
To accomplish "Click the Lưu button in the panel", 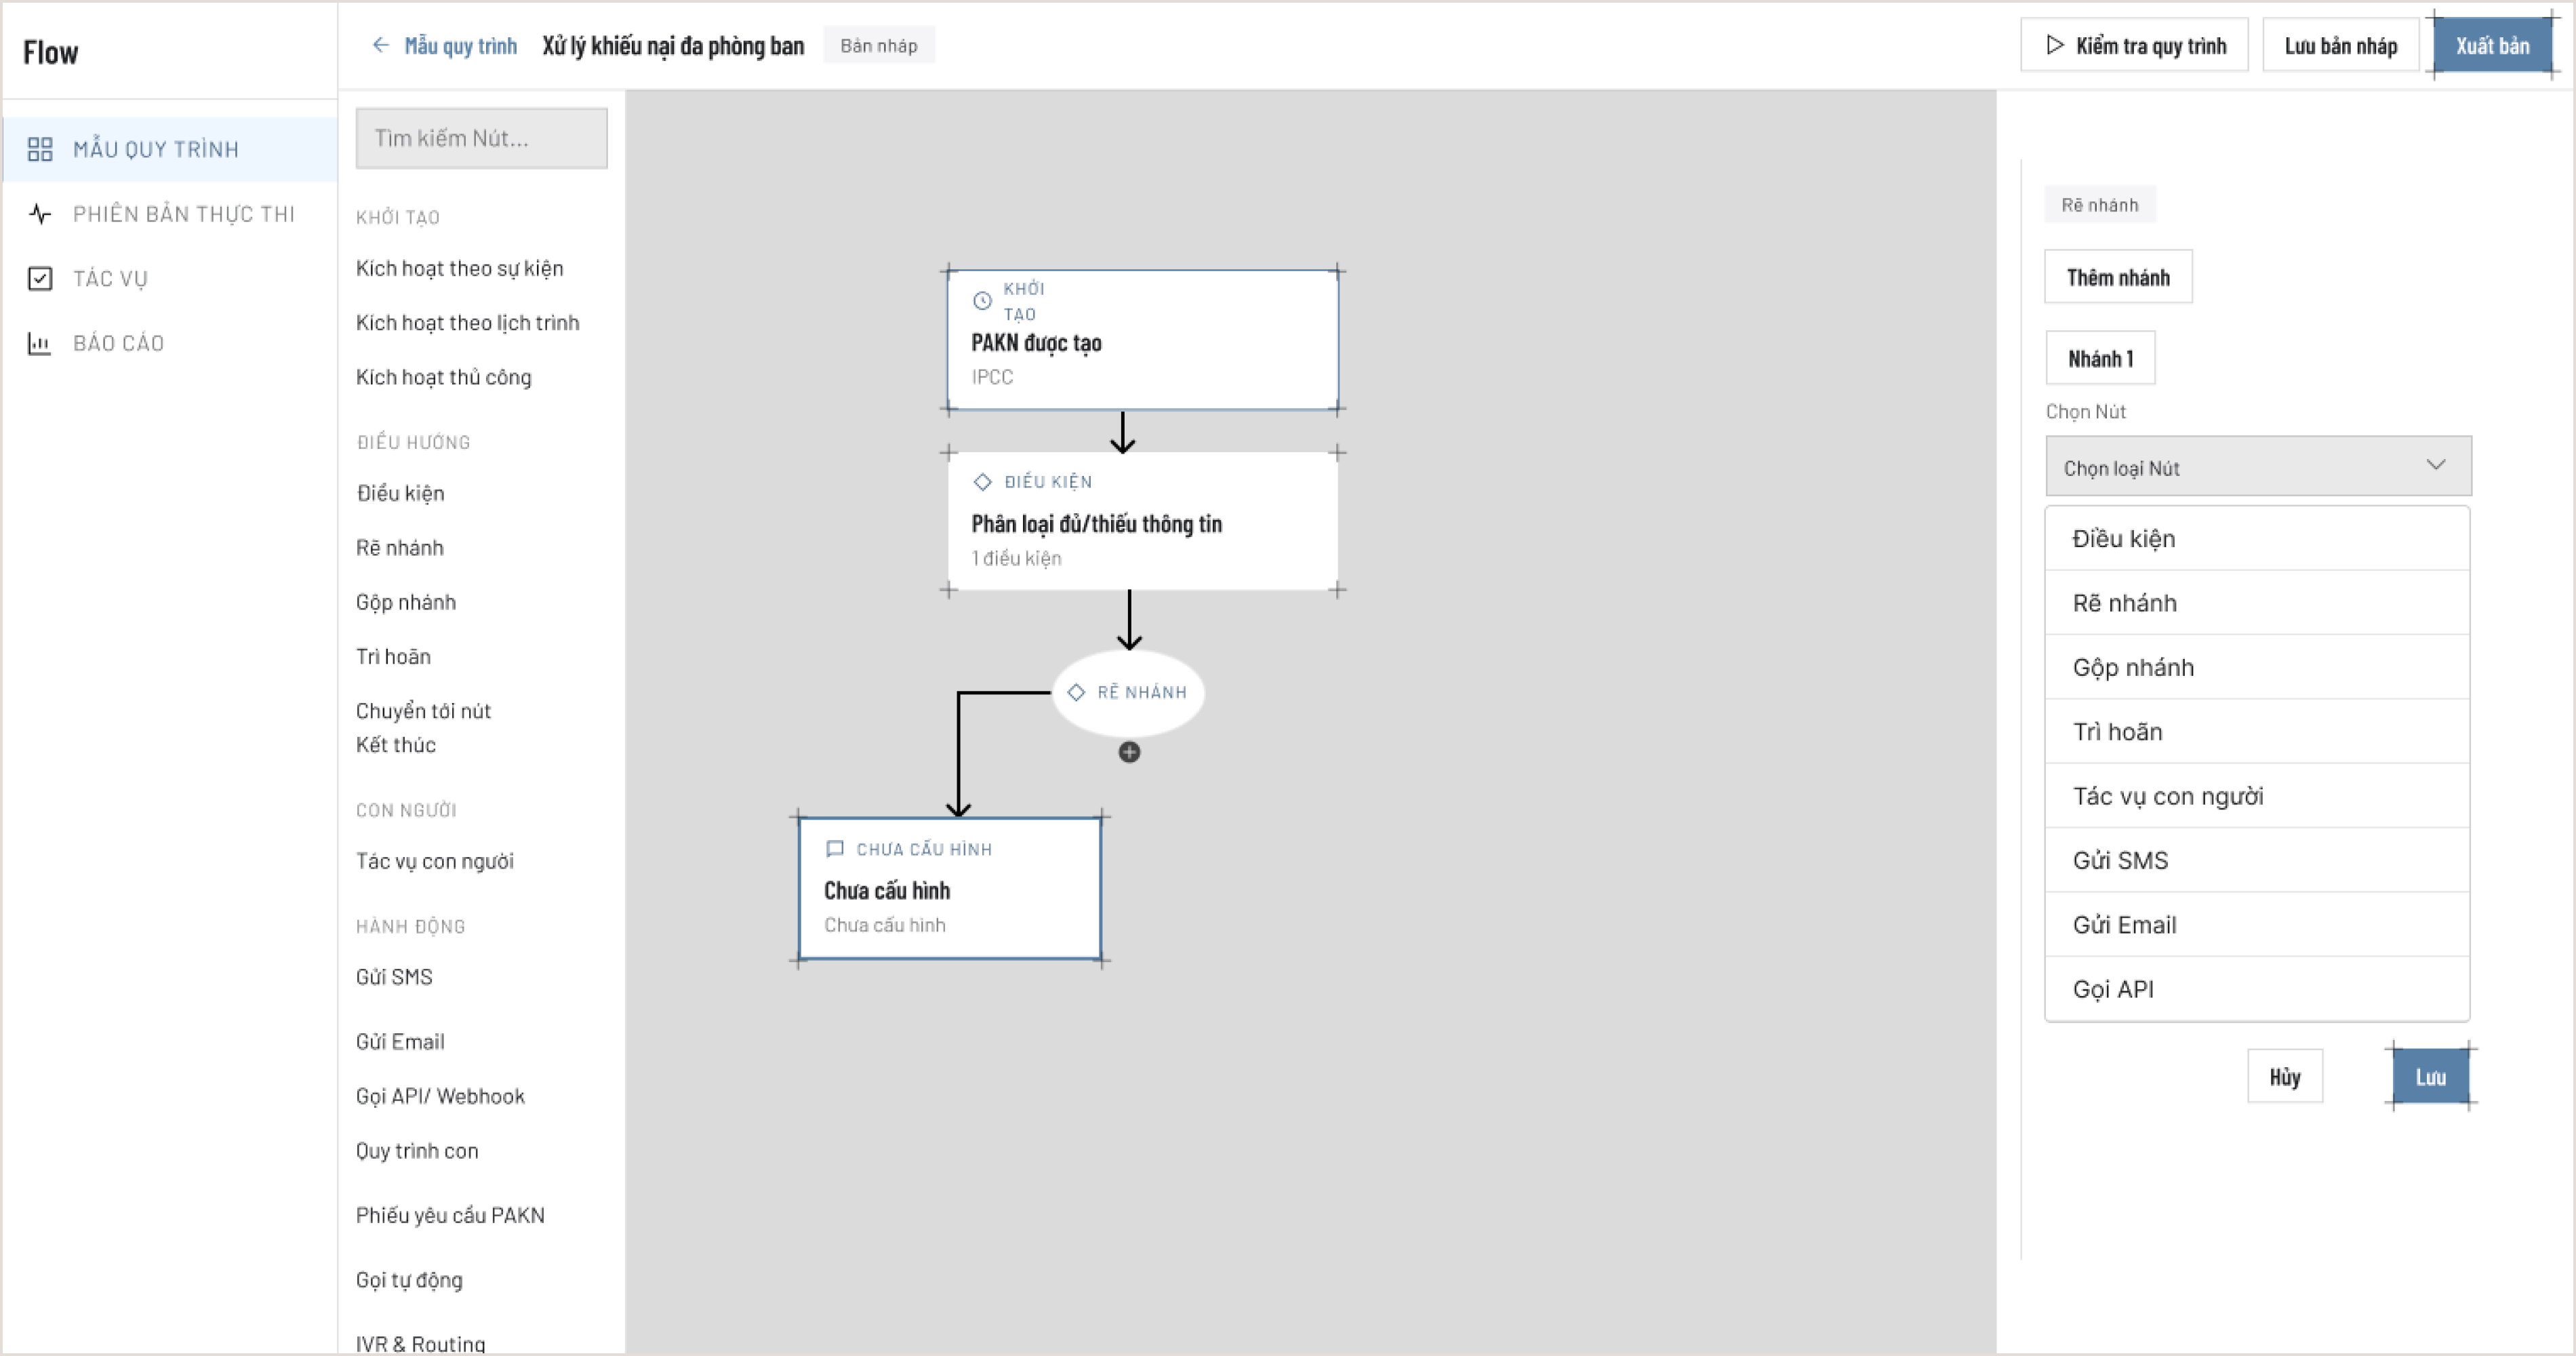I will tap(2430, 1077).
